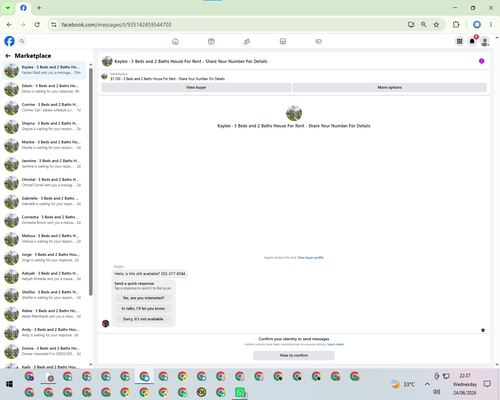Image resolution: width=500 pixels, height=400 pixels.
Task: Open Comesha conversation in the list
Action: click(x=44, y=220)
